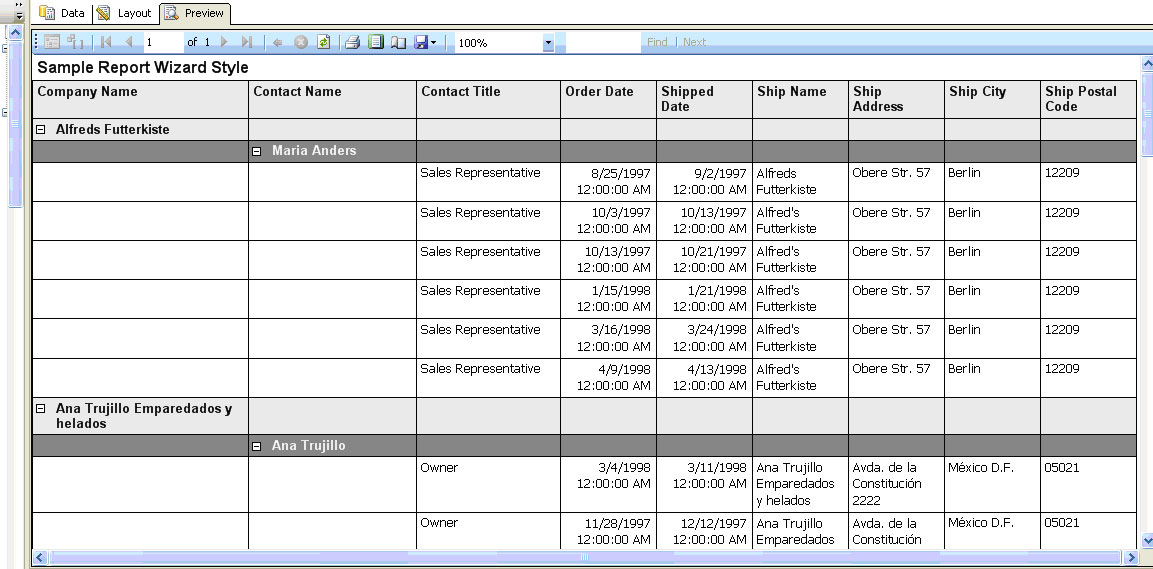Click the Company Name column header
1153x569 pixels.
click(140, 99)
